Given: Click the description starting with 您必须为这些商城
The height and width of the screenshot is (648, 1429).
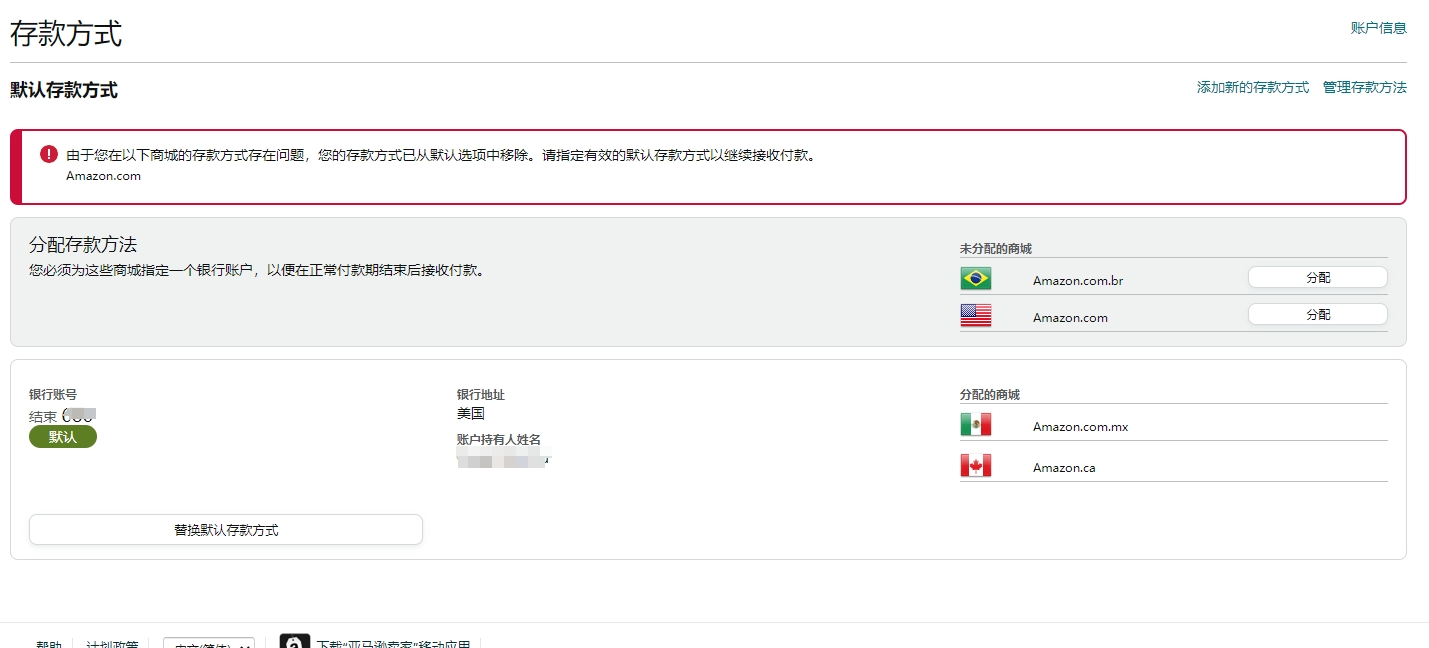Looking at the screenshot, I should [x=257, y=270].
